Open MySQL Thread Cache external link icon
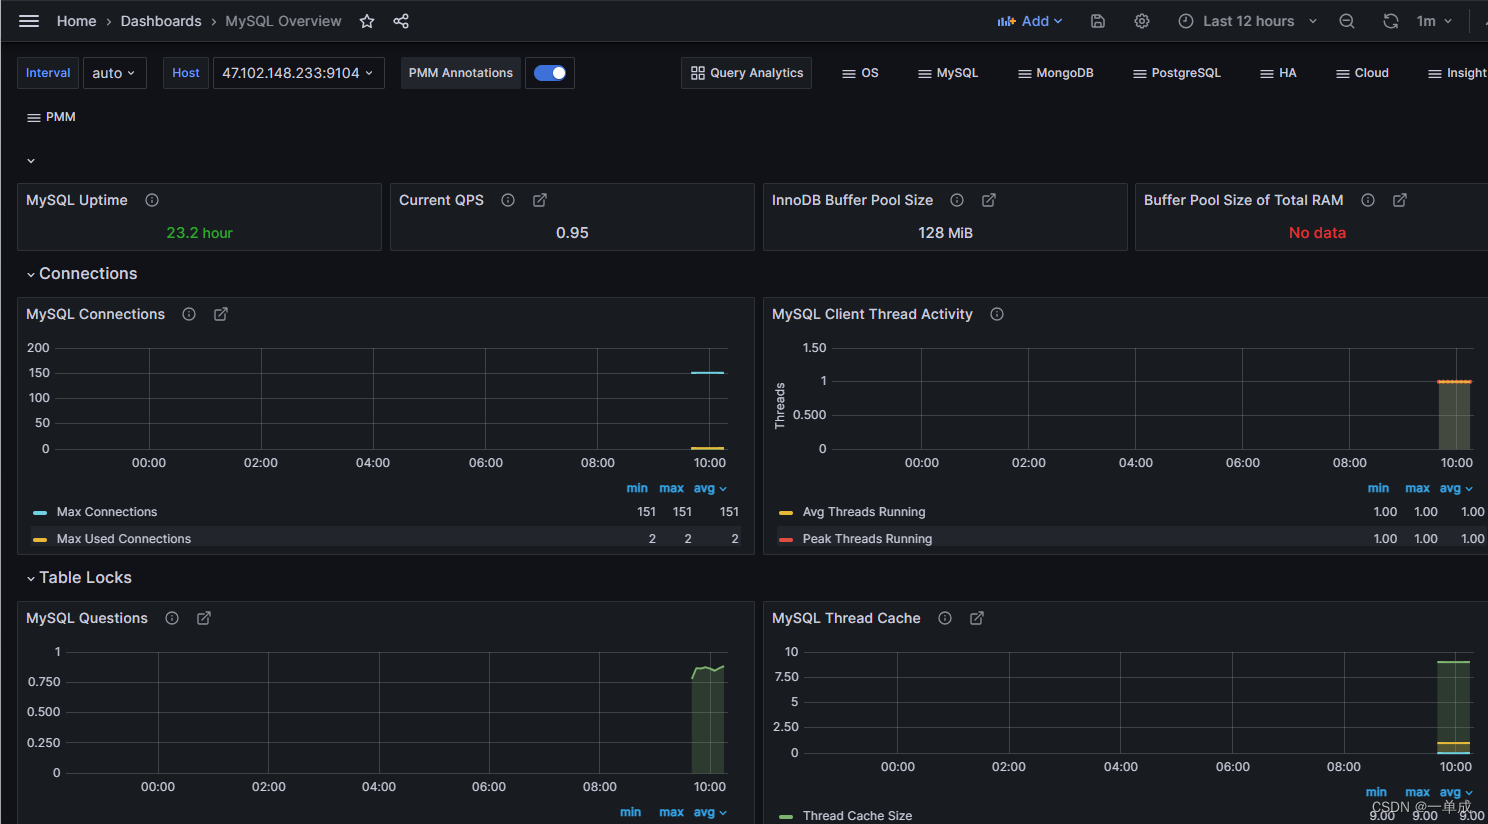Image resolution: width=1488 pixels, height=824 pixels. click(x=977, y=618)
